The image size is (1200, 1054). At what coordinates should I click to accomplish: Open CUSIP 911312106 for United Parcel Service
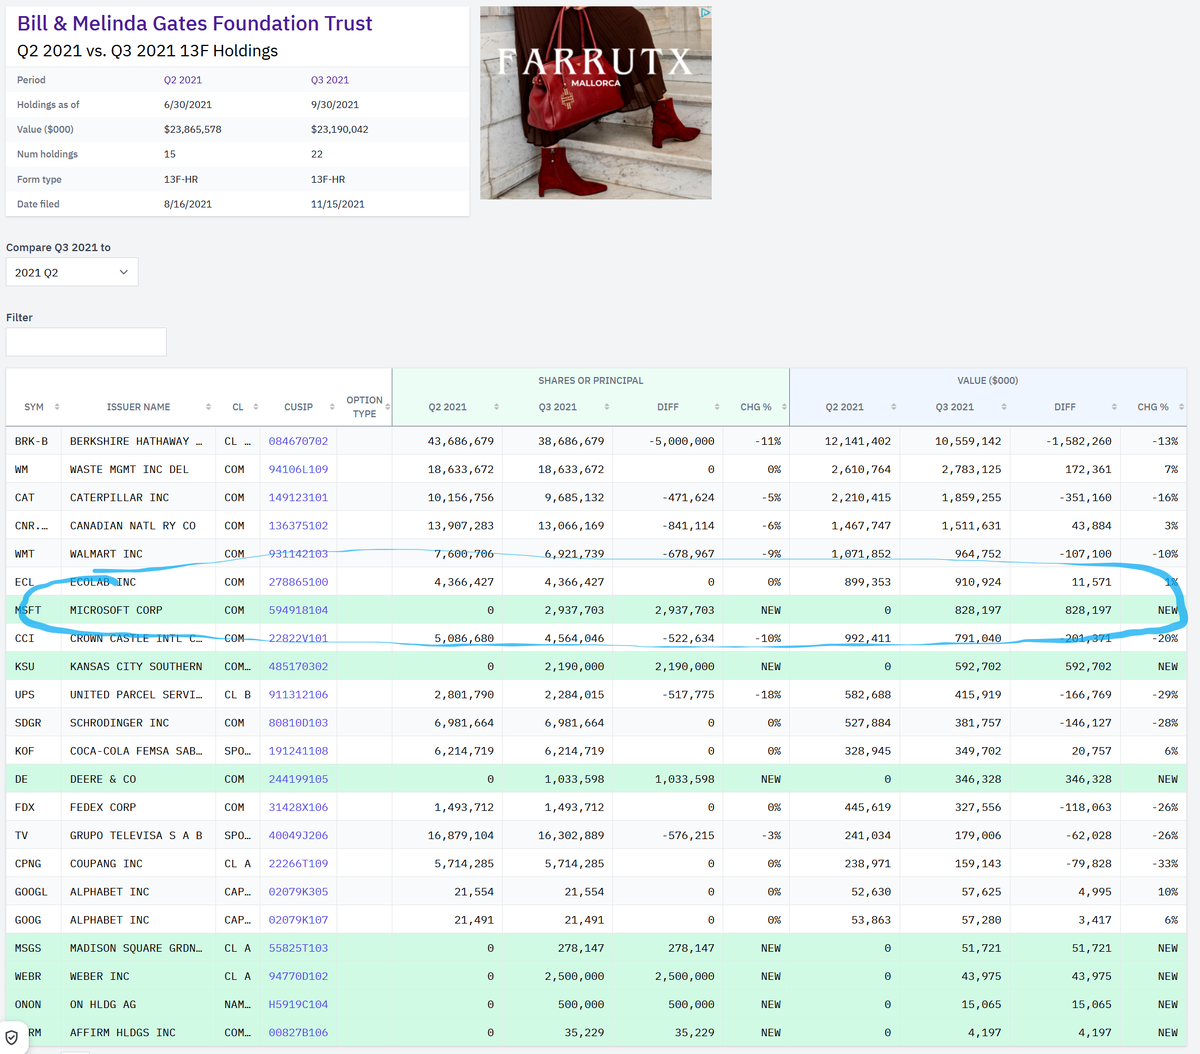pyautogui.click(x=298, y=695)
